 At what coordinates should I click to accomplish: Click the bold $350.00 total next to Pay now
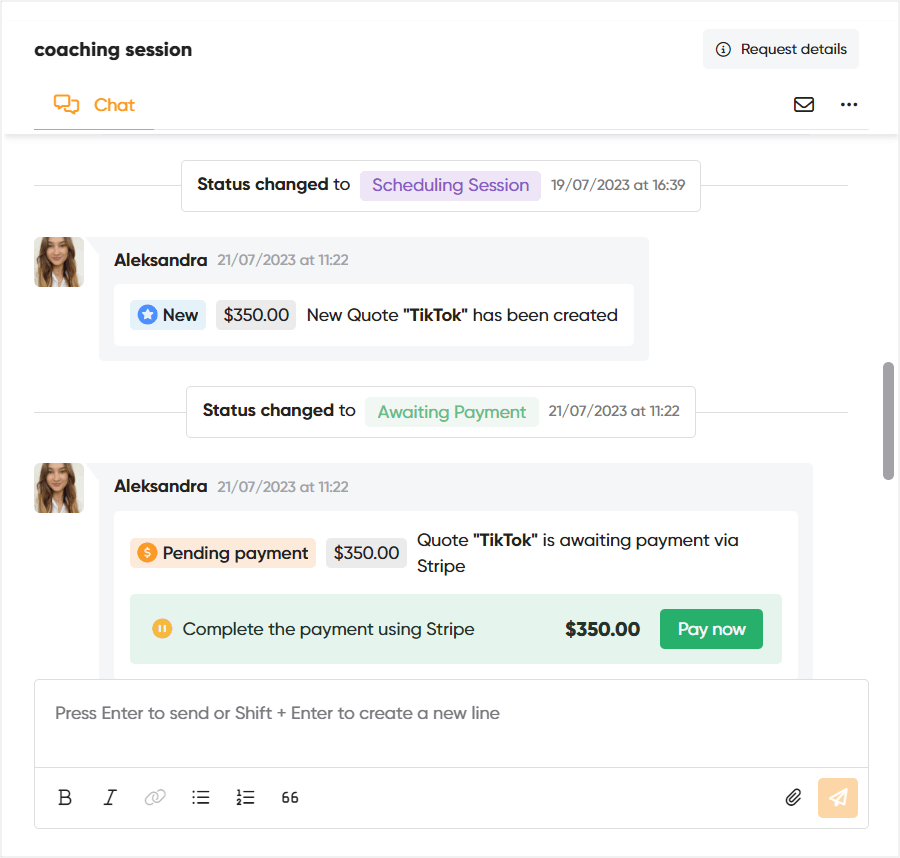[x=602, y=629]
